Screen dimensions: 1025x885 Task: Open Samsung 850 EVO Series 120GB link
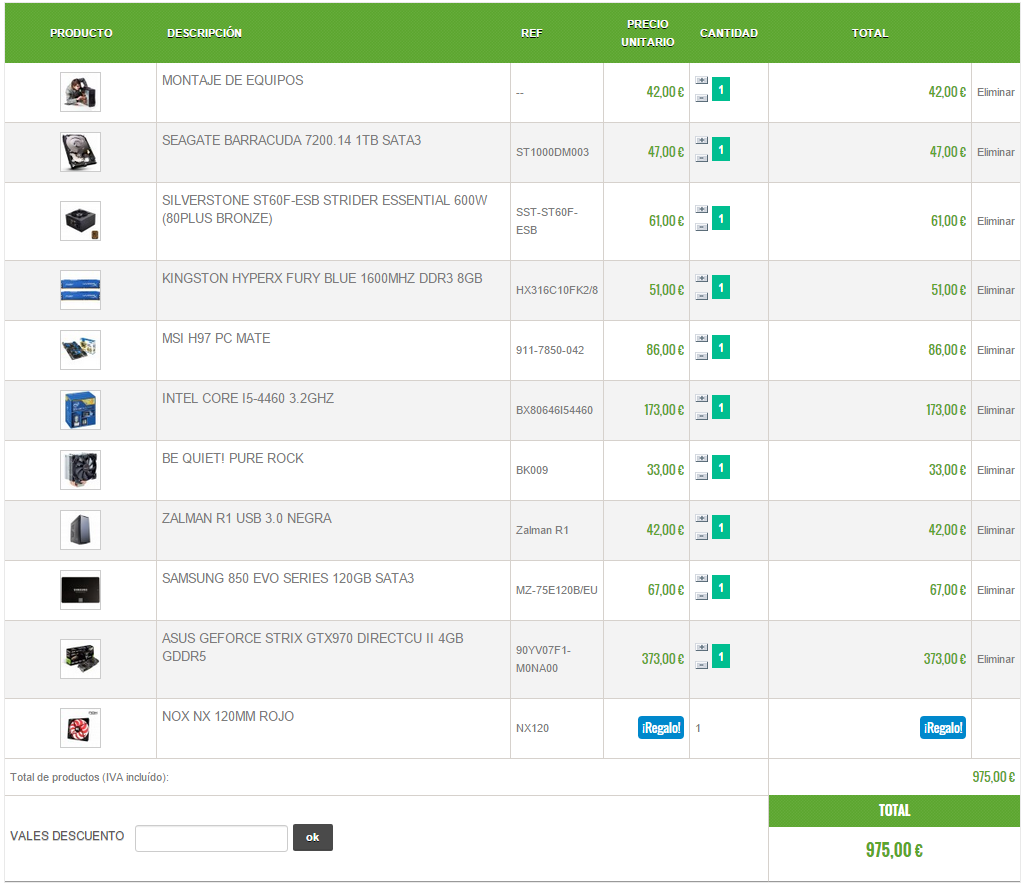288,579
